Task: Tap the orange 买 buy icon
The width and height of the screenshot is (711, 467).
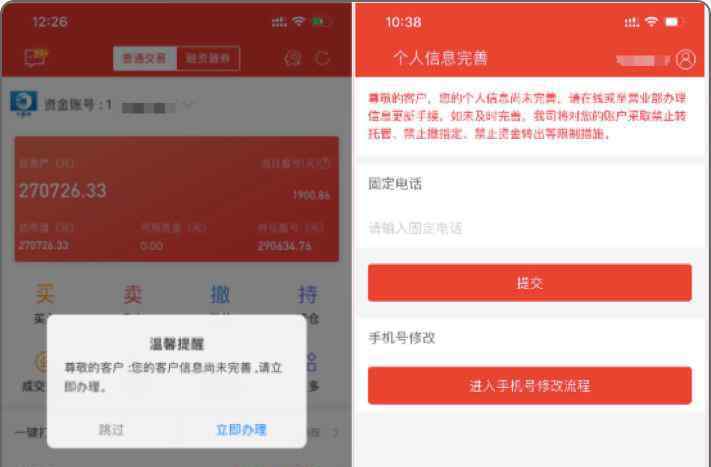Action: 45,293
